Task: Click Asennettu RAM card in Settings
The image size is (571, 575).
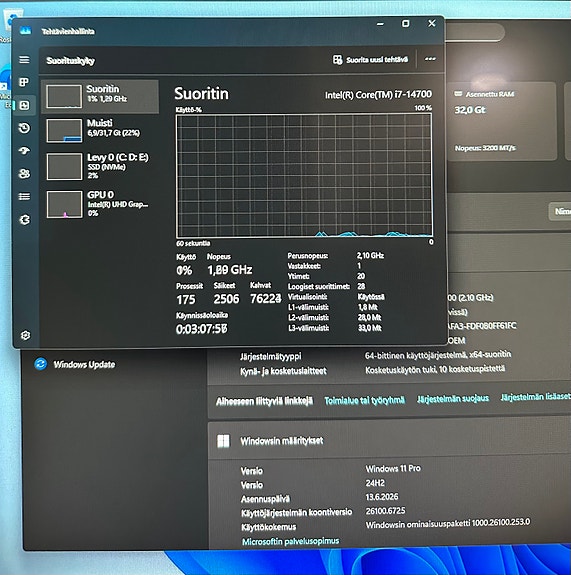Action: 502,121
